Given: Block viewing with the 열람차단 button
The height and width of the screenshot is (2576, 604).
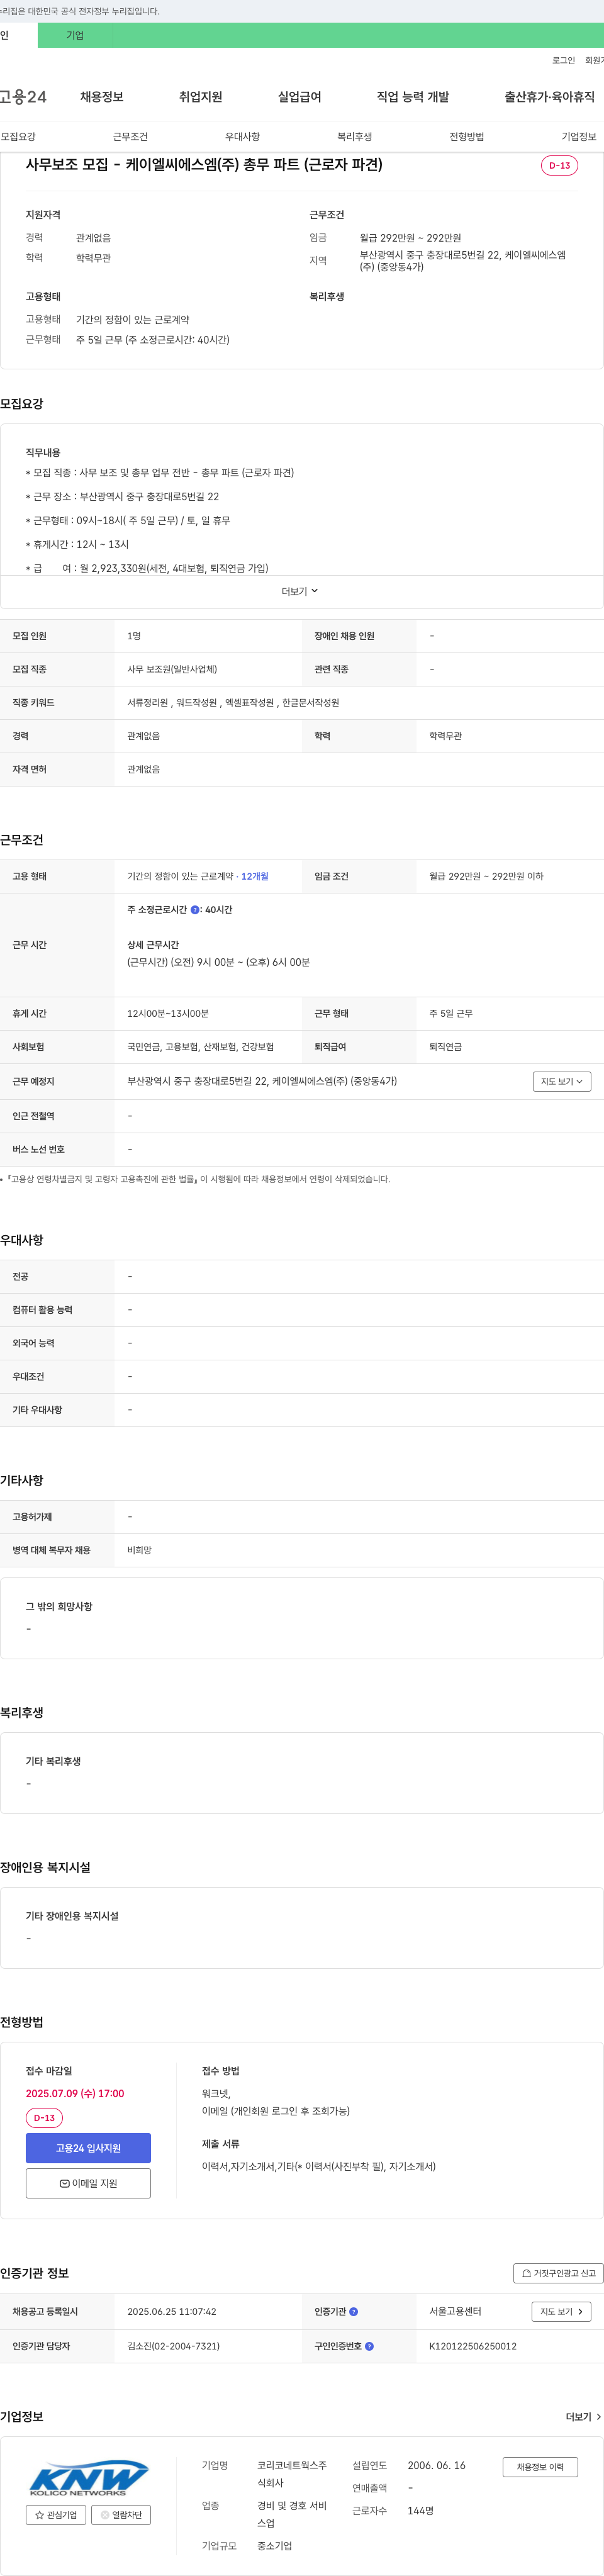Looking at the screenshot, I should tap(121, 2515).
